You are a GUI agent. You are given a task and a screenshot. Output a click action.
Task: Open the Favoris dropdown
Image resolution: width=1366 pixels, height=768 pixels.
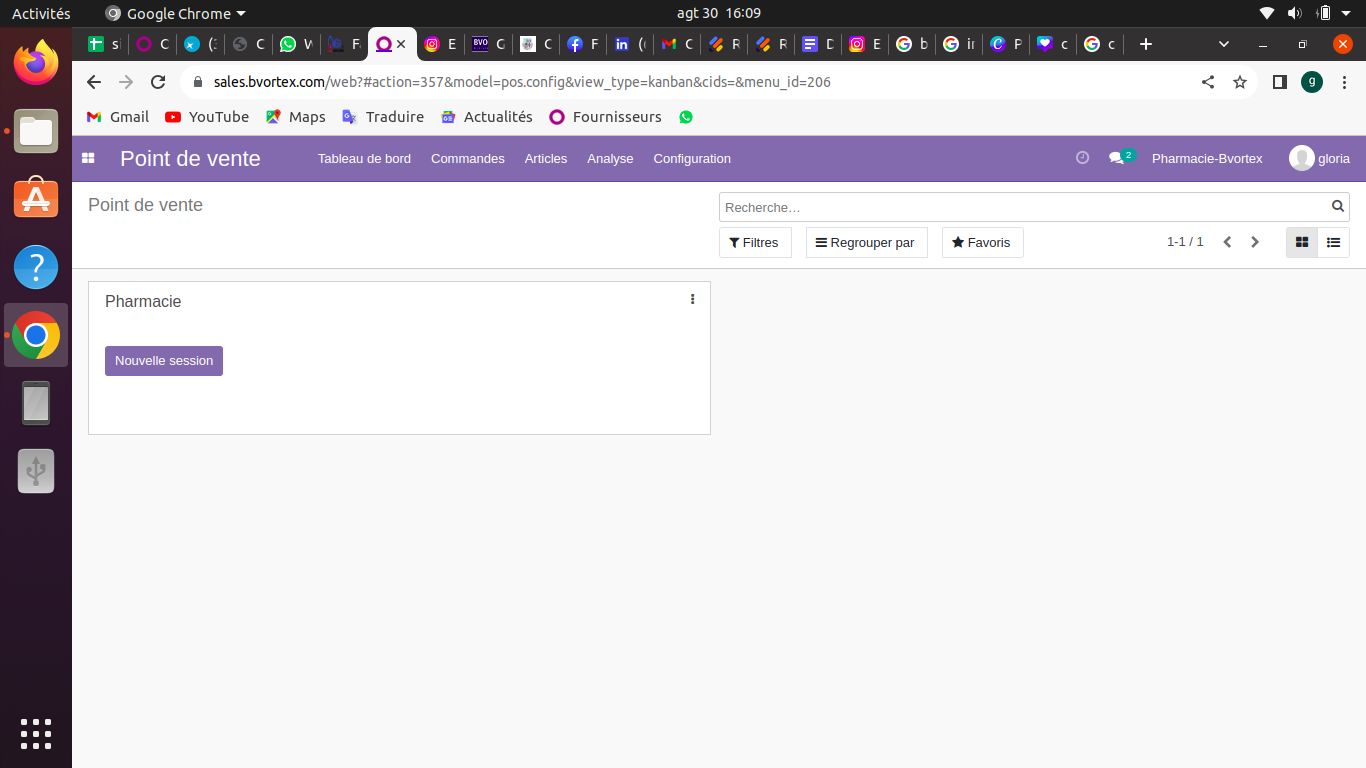(x=982, y=242)
